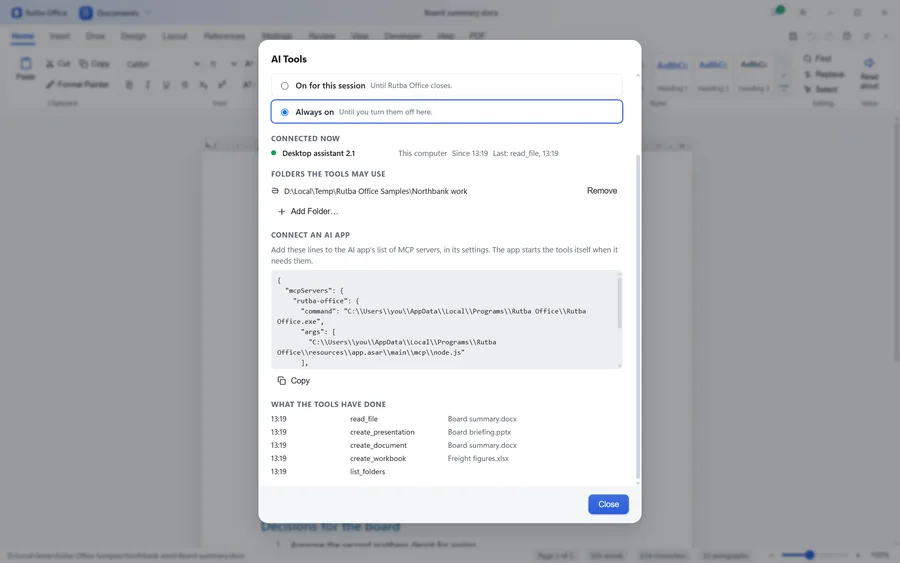Toggle underline formatting in the ribbon
The height and width of the screenshot is (563, 900).
tap(166, 85)
